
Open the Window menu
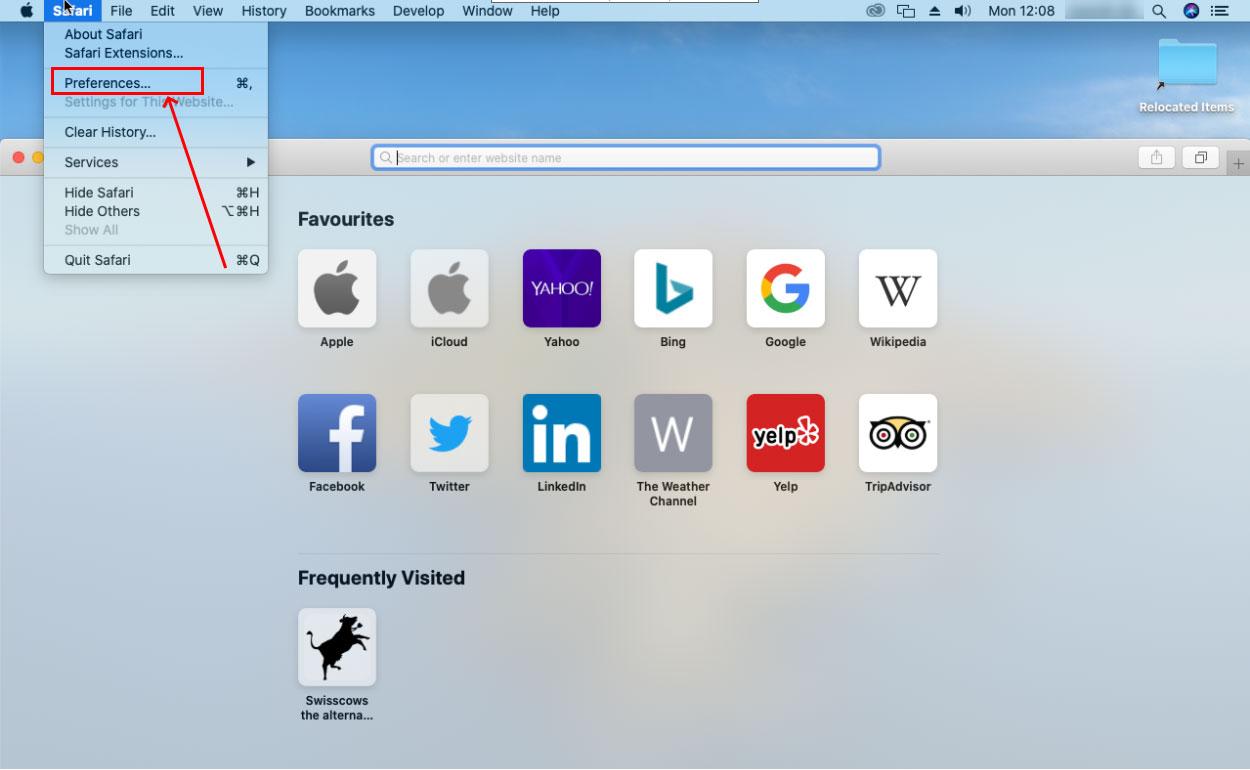point(487,11)
